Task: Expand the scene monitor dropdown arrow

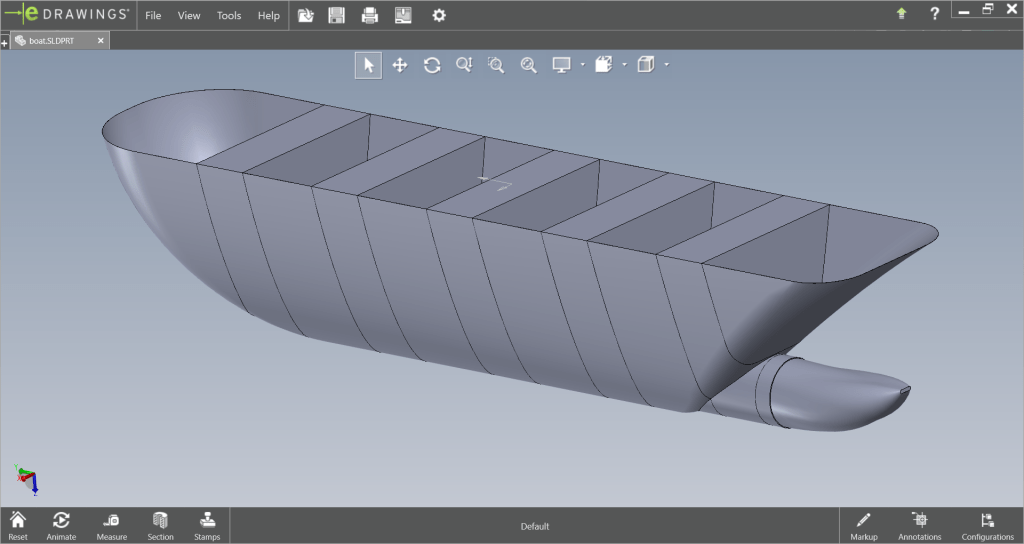Action: click(582, 65)
